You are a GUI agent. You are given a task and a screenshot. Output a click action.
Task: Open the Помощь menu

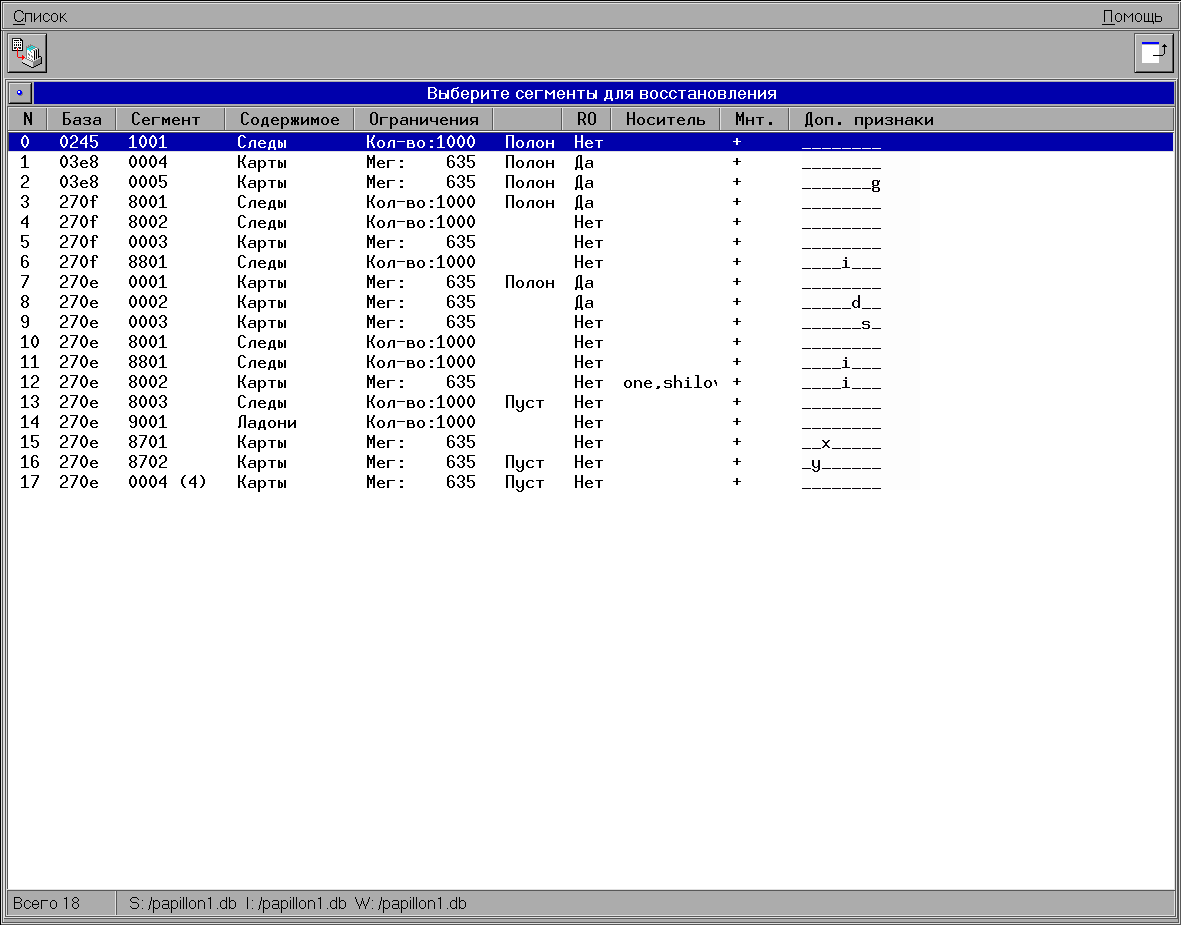pos(1132,17)
